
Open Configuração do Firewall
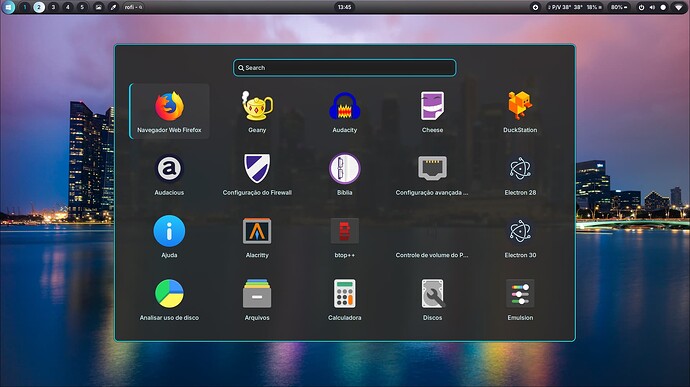coord(257,174)
